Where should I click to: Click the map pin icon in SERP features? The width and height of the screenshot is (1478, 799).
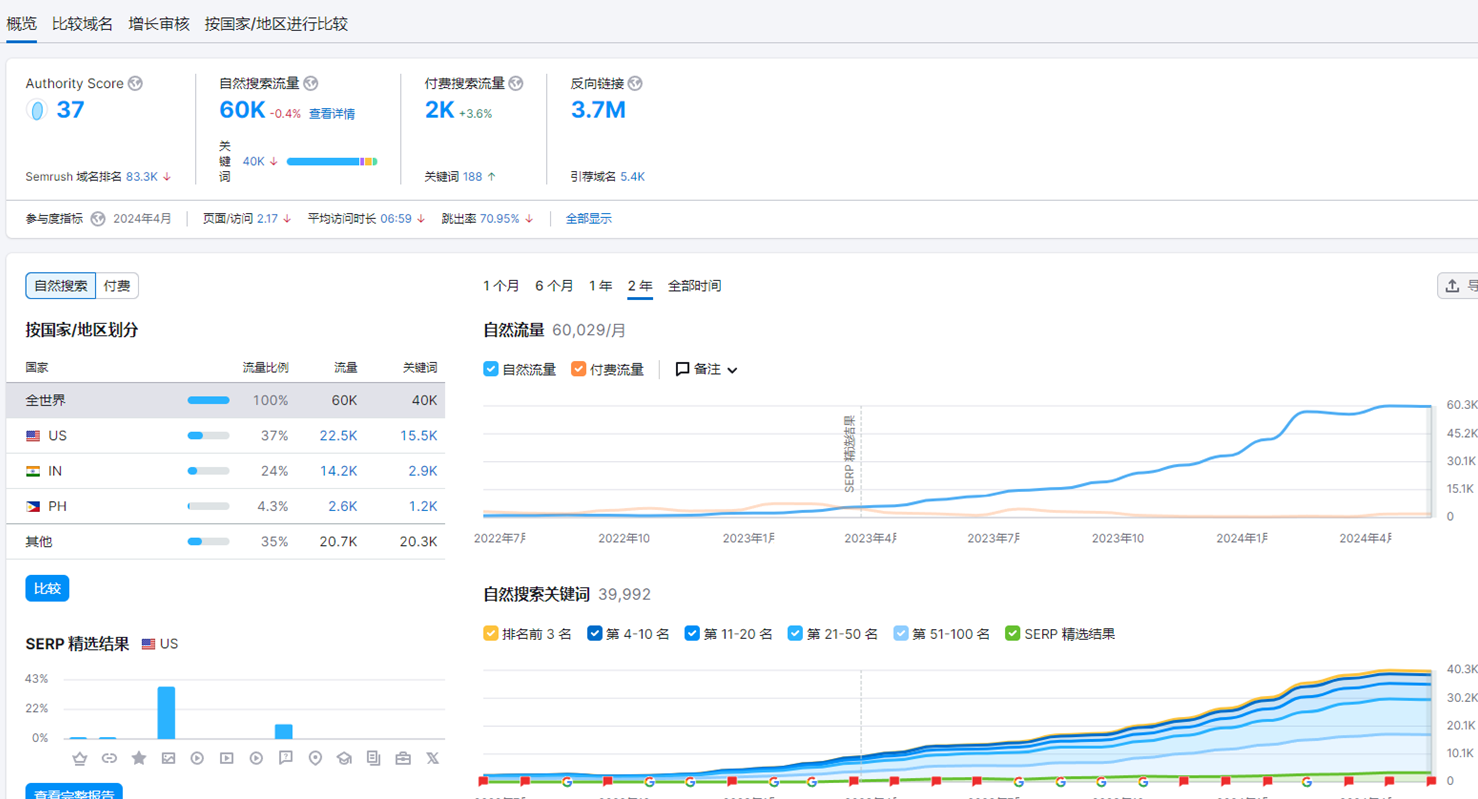(x=315, y=758)
